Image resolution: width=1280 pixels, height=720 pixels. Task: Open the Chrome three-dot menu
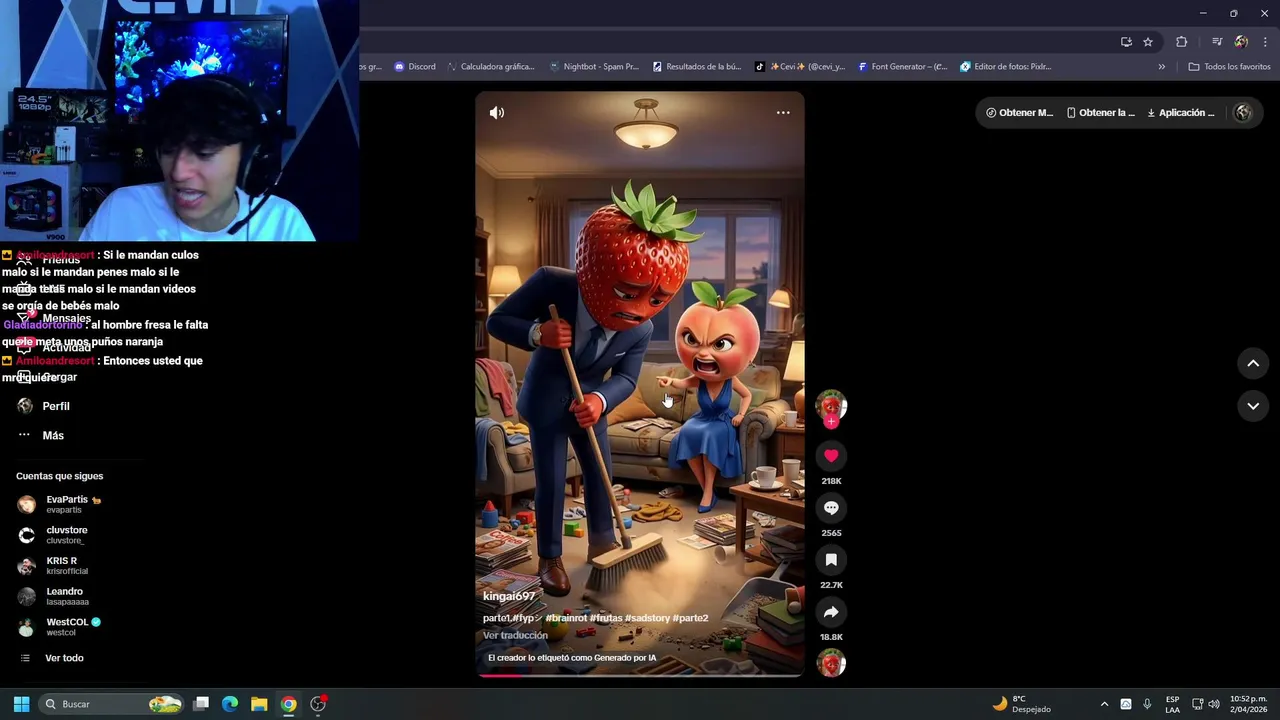(1265, 42)
